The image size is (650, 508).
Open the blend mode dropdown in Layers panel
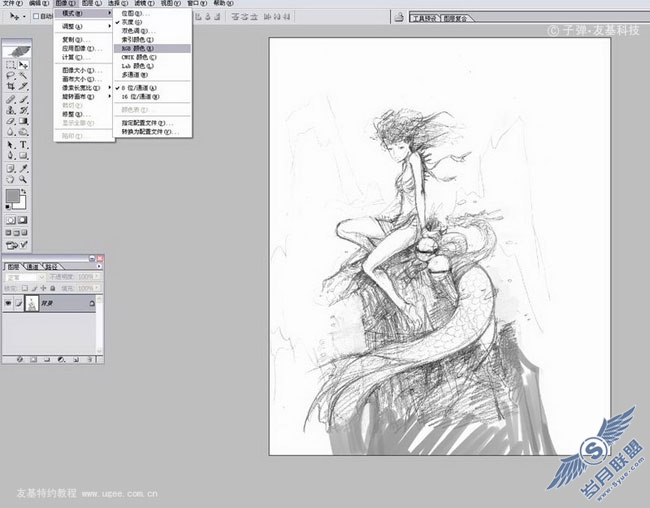coord(25,277)
